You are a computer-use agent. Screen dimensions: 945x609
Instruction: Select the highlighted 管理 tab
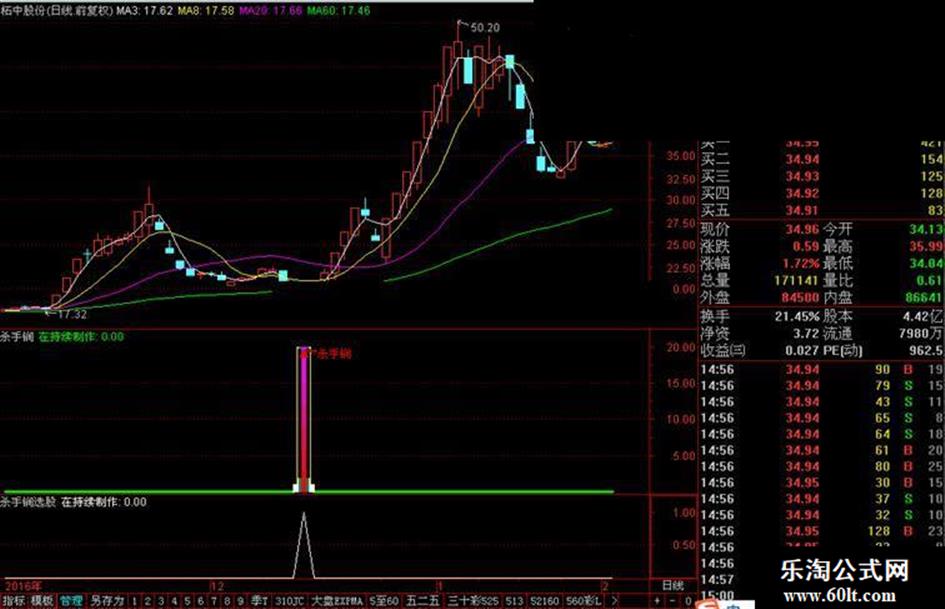tap(71, 601)
